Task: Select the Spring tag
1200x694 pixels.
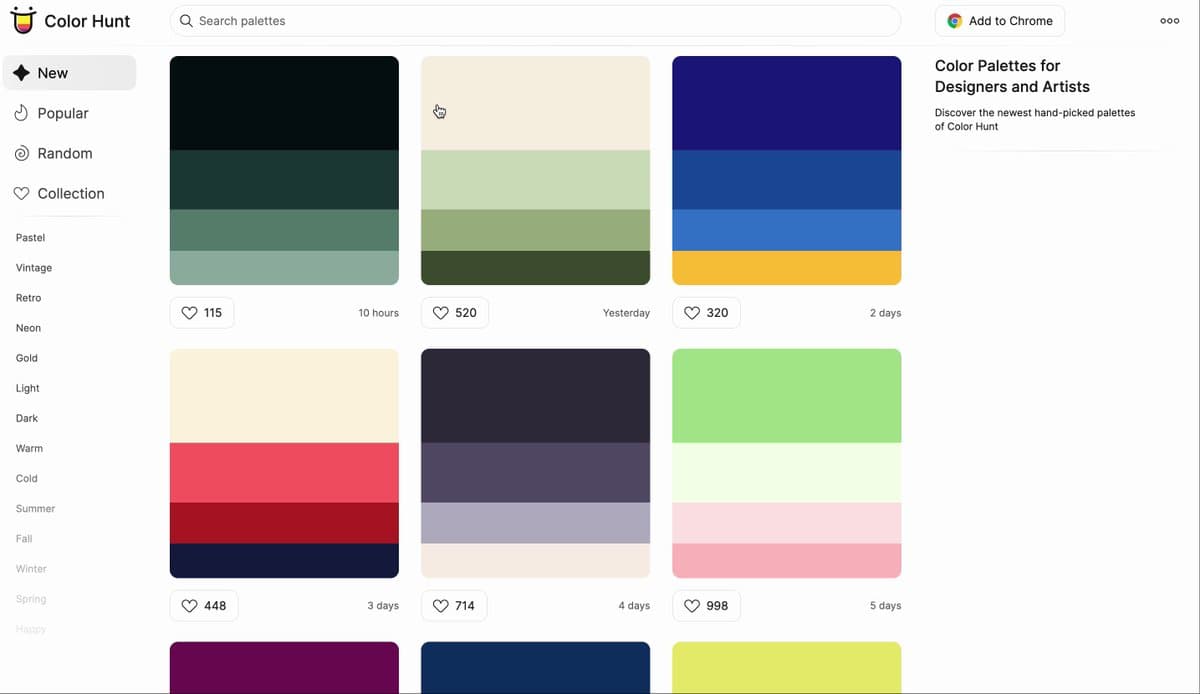Action: click(31, 598)
